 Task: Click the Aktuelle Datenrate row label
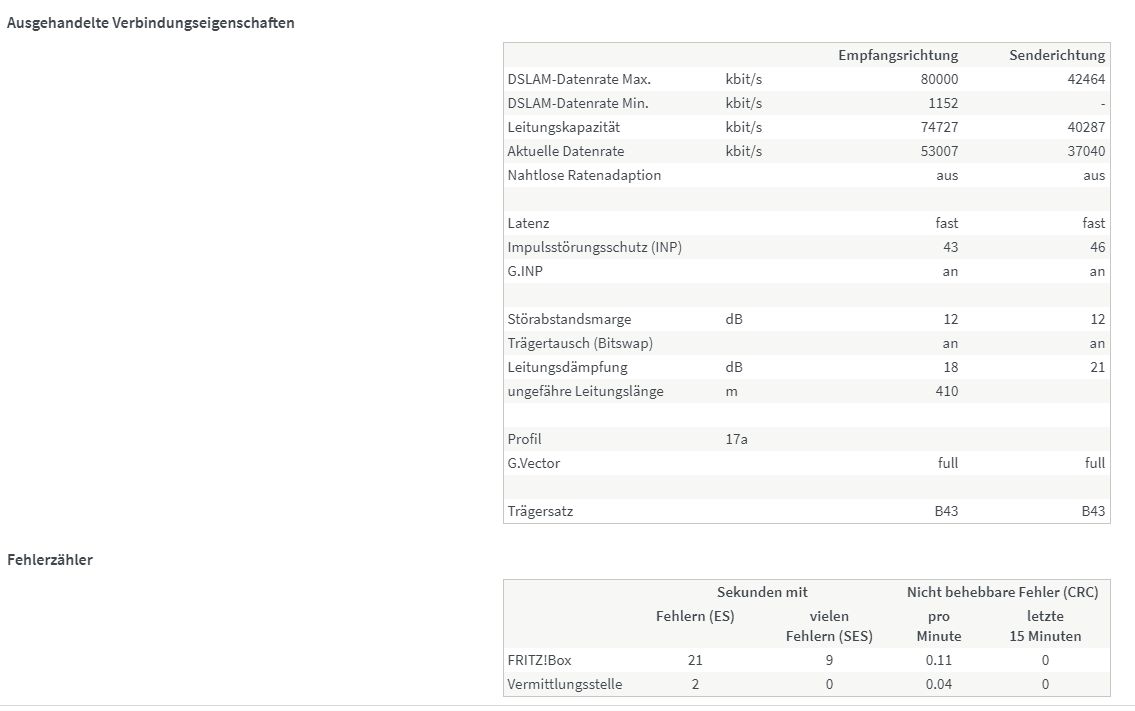pos(565,151)
